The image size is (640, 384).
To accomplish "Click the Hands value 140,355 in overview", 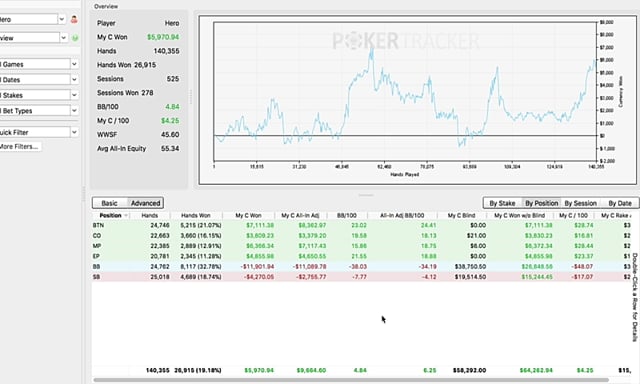I will (x=166, y=51).
